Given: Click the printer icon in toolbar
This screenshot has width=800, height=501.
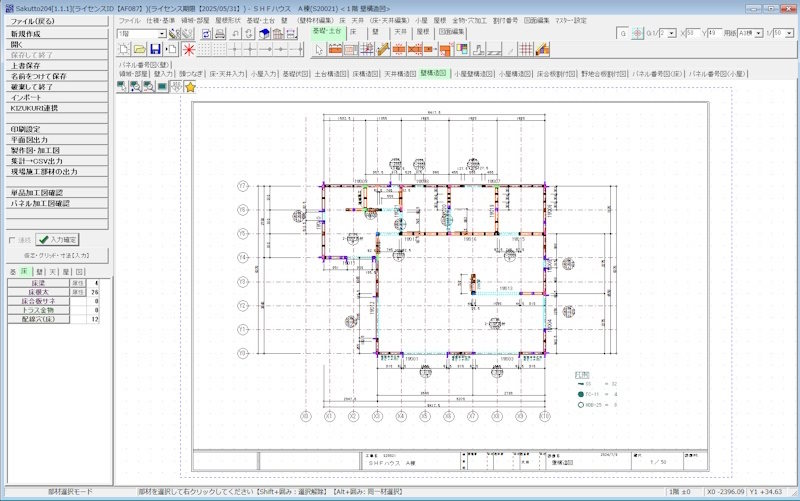Looking at the screenshot, I should click(x=220, y=33).
